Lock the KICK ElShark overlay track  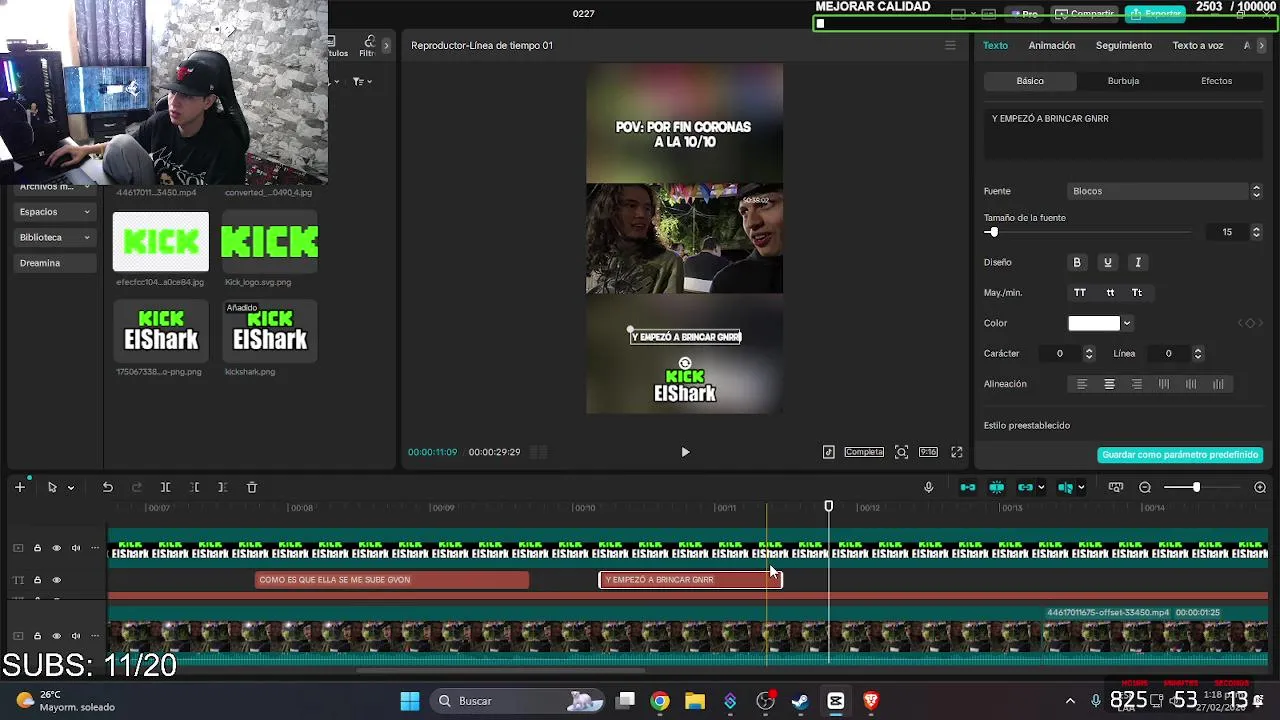[37, 548]
